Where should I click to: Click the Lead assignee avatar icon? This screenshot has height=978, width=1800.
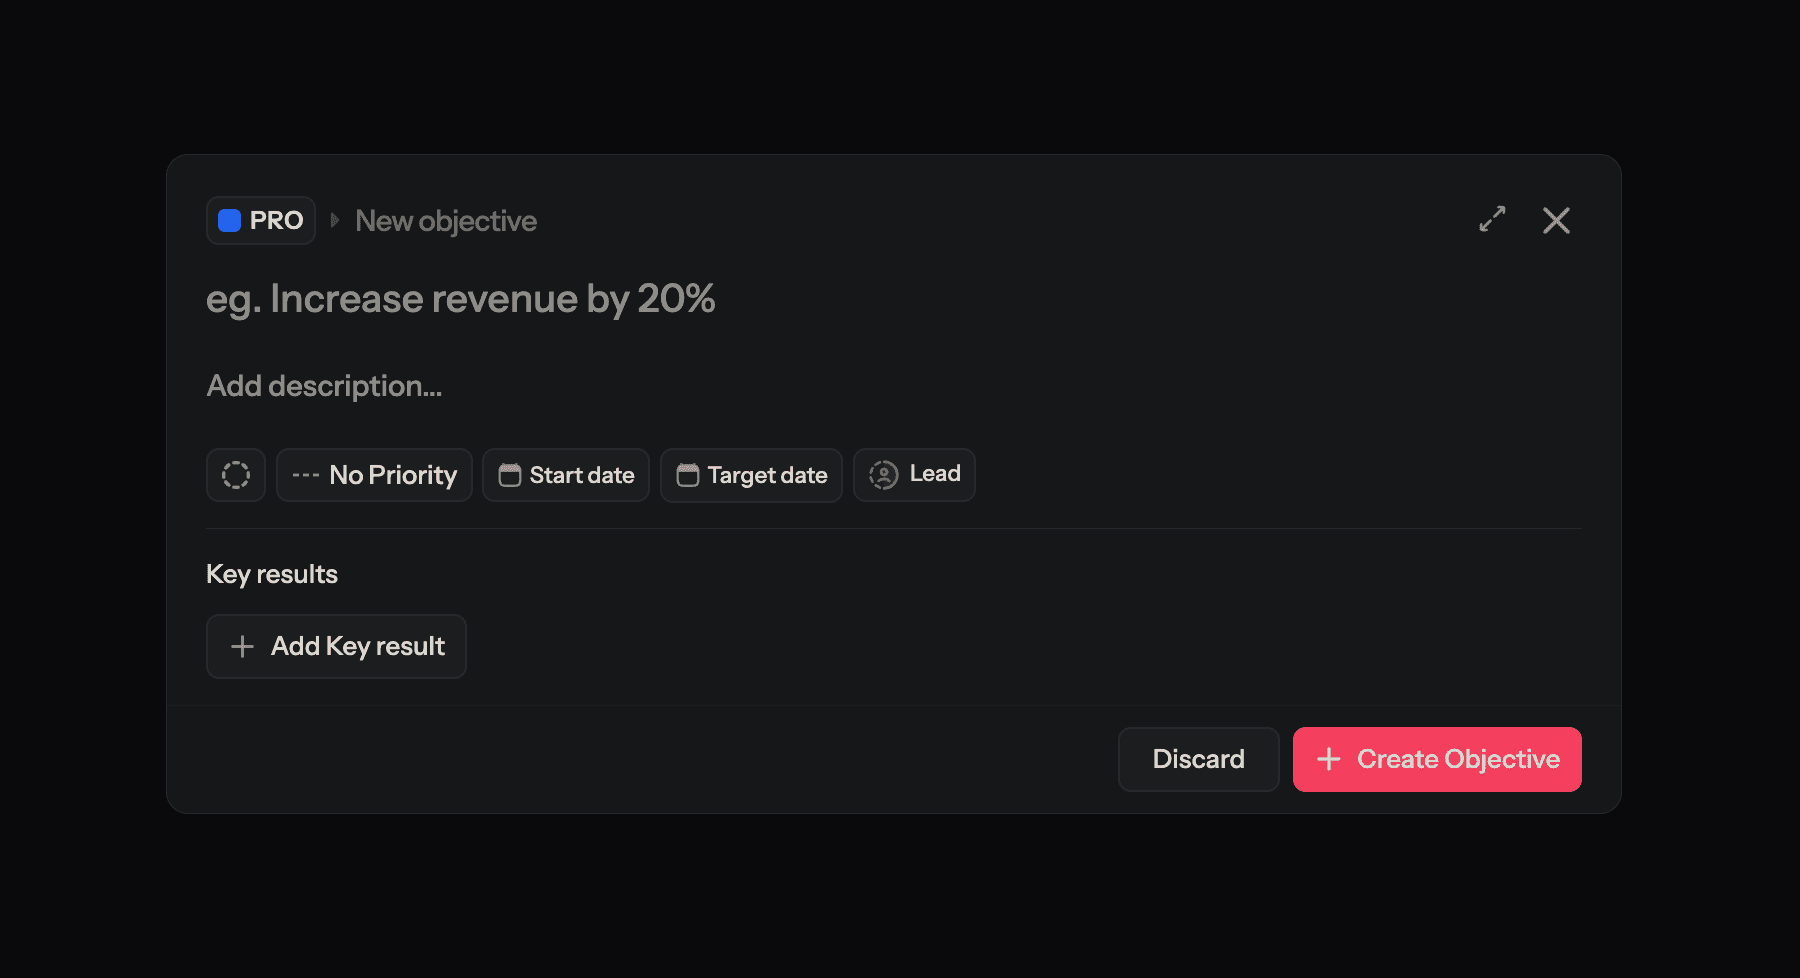tap(884, 474)
